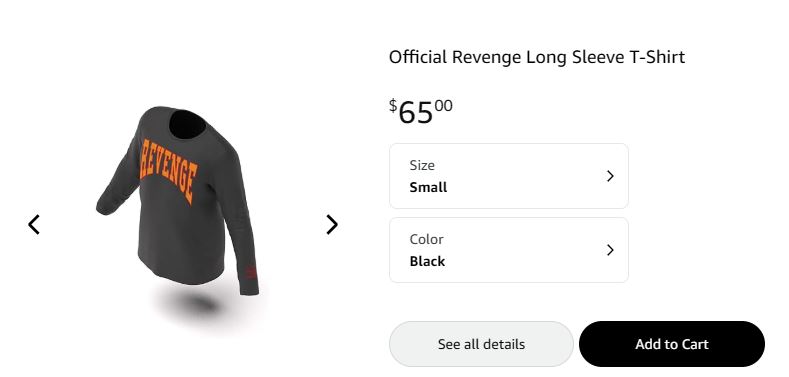Click the Small size value label
Image resolution: width=789 pixels, height=377 pixels.
[x=428, y=188]
